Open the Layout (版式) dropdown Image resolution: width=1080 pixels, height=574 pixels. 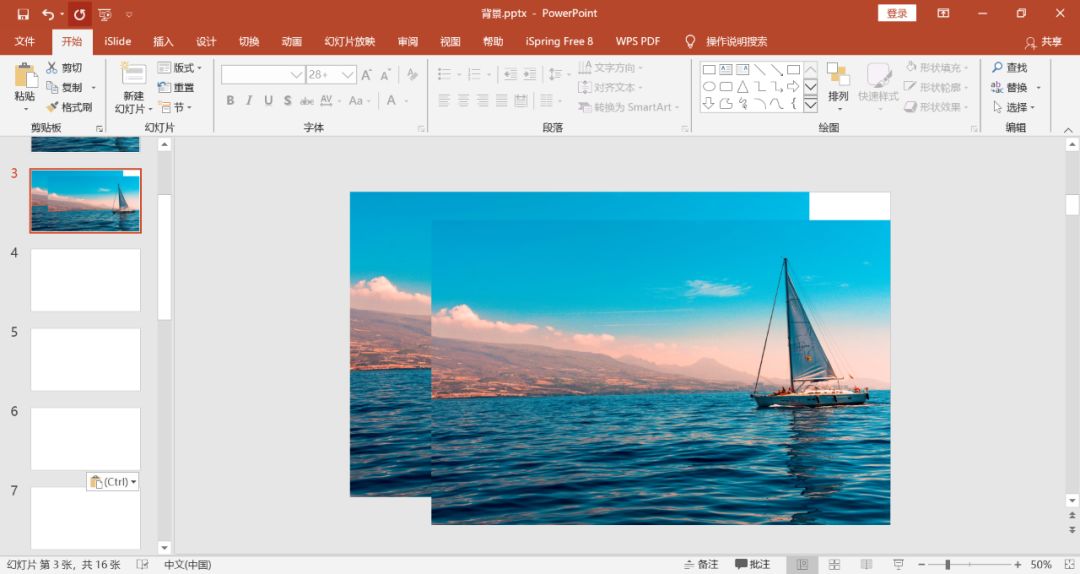[x=180, y=68]
